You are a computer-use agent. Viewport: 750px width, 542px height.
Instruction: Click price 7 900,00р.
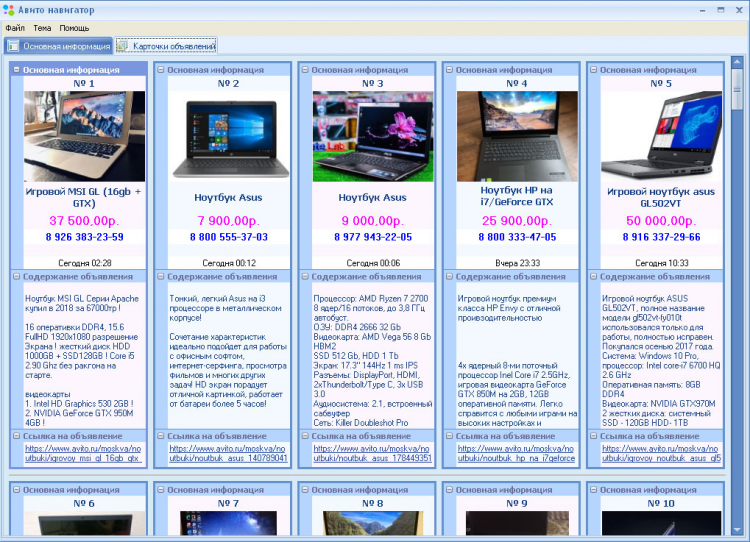click(229, 221)
